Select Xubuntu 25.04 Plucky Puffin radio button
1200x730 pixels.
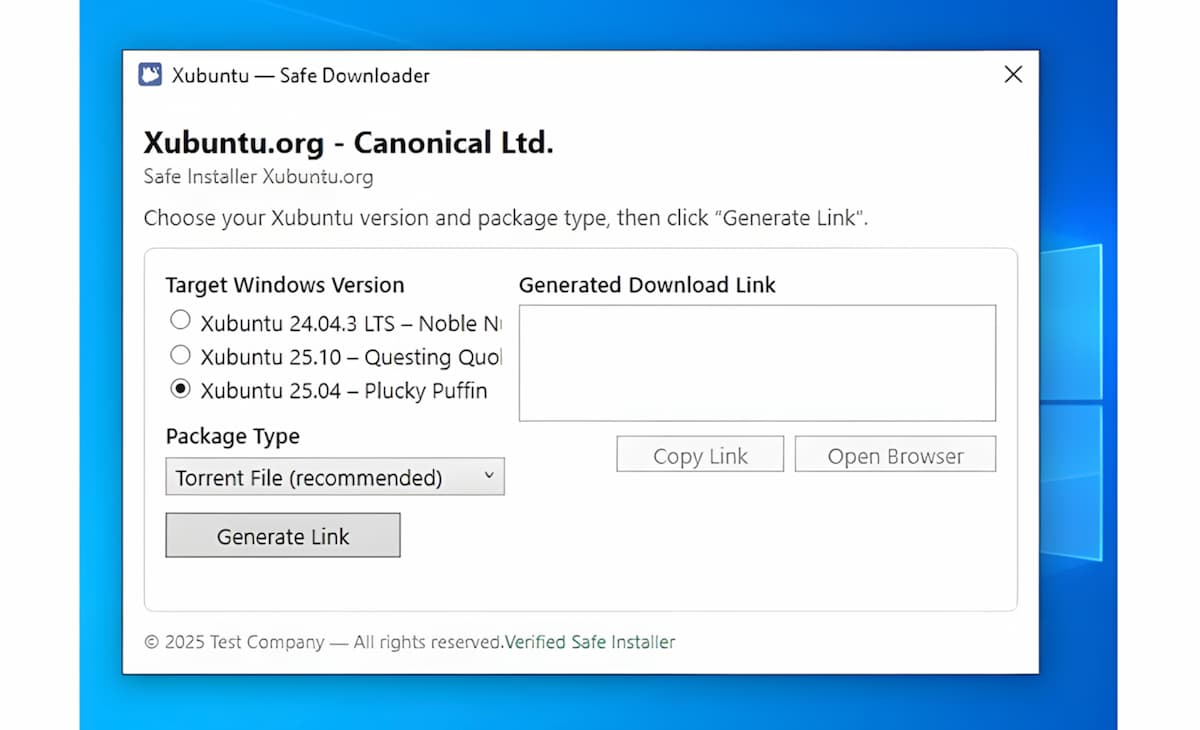[180, 389]
